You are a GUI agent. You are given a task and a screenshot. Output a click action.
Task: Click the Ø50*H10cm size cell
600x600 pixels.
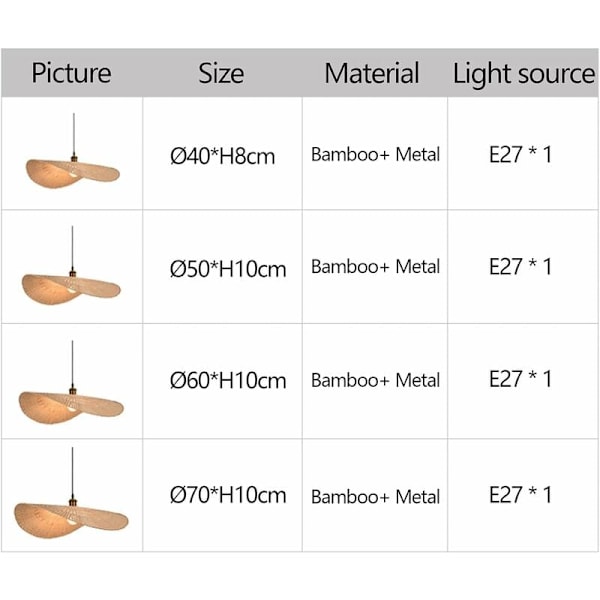click(x=228, y=269)
